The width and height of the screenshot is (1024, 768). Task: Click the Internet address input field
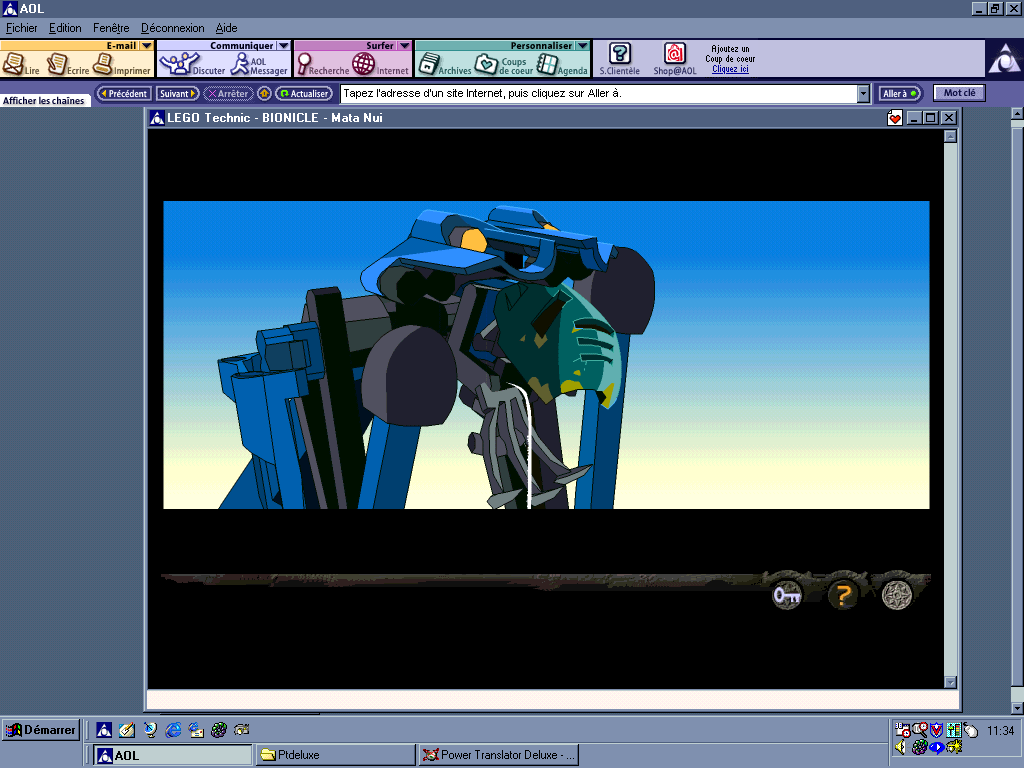[598, 93]
